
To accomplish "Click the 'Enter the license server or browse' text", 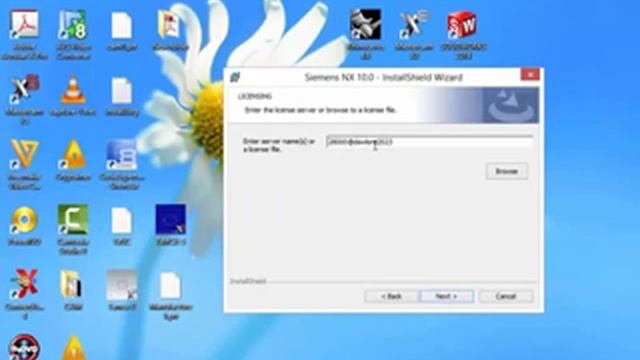I will coord(320,110).
